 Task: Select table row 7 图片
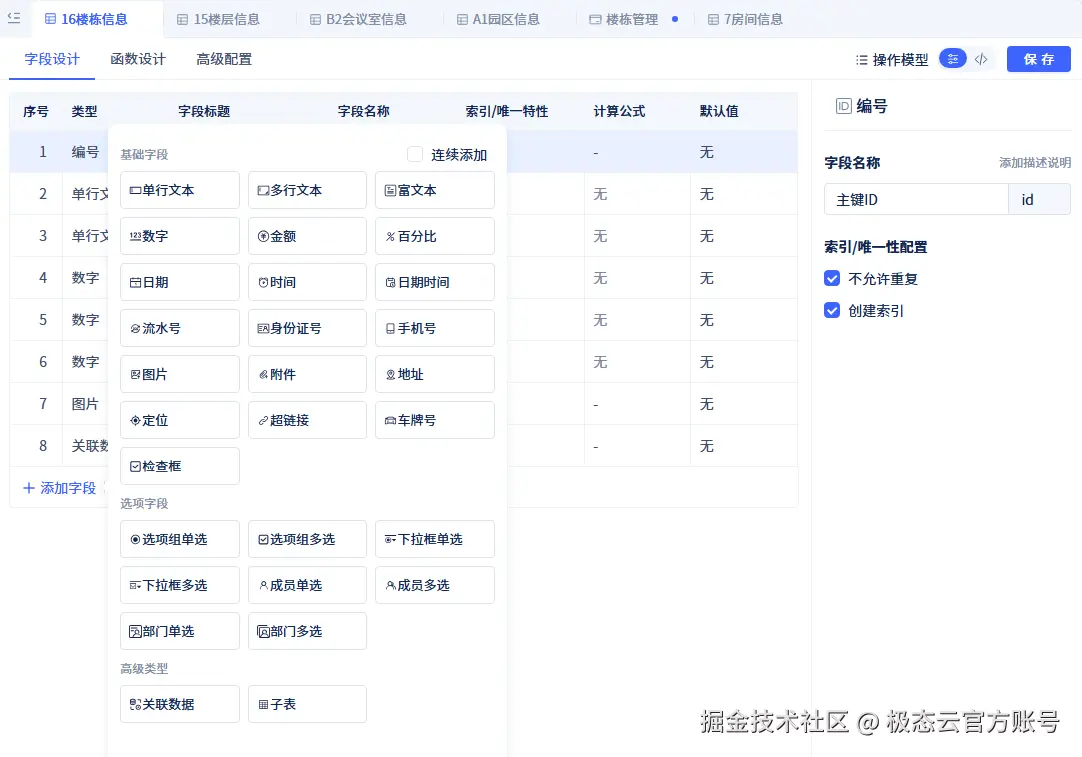(x=403, y=404)
